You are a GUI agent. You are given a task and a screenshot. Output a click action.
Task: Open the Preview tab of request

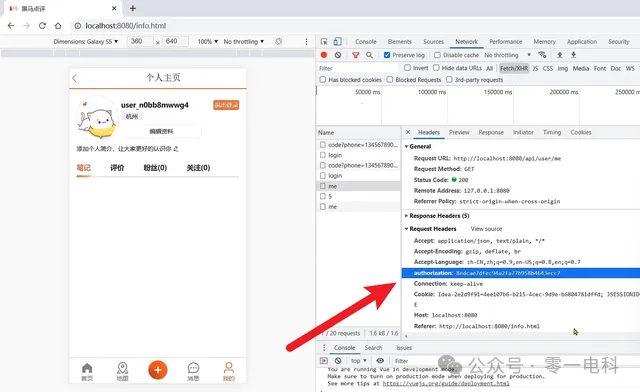pos(459,132)
